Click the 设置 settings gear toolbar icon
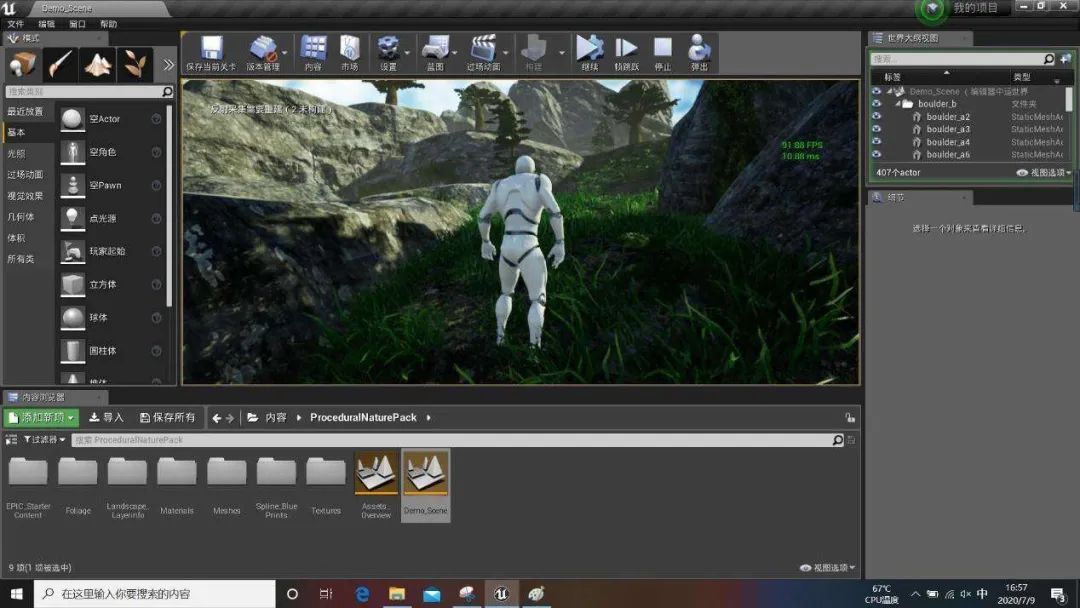The height and width of the screenshot is (608, 1080). 388,48
